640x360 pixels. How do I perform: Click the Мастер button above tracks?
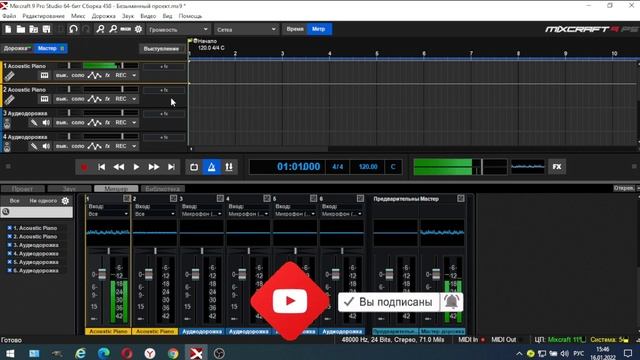coord(50,48)
